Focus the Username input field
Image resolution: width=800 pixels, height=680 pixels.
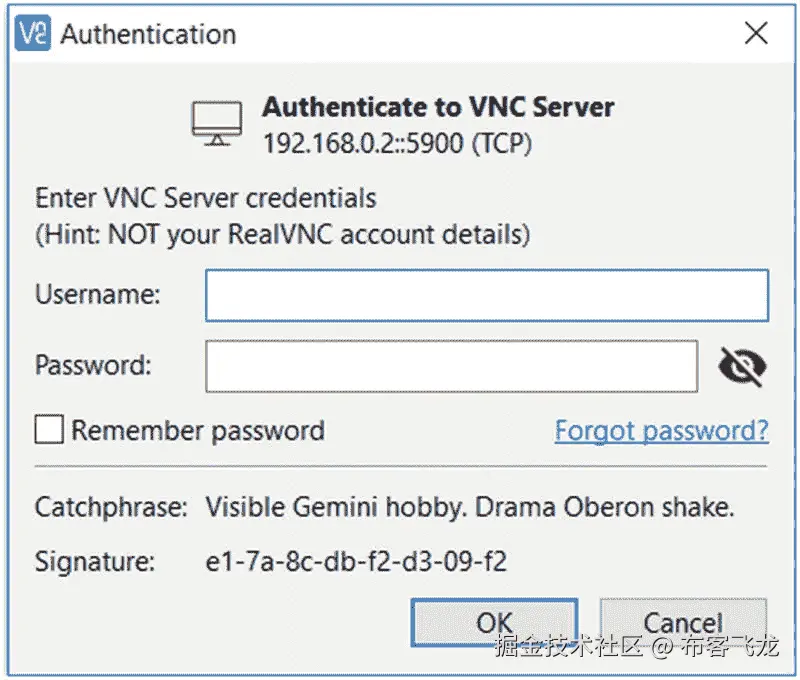487,295
